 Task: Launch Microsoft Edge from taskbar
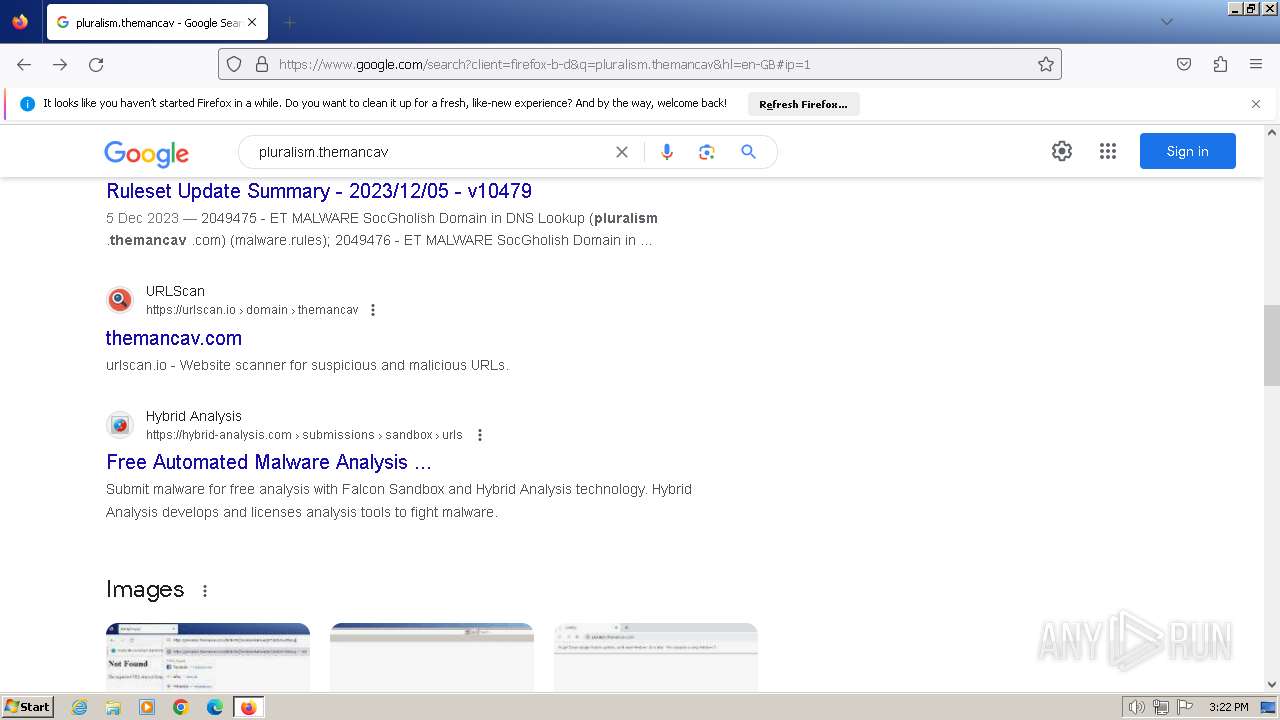215,707
